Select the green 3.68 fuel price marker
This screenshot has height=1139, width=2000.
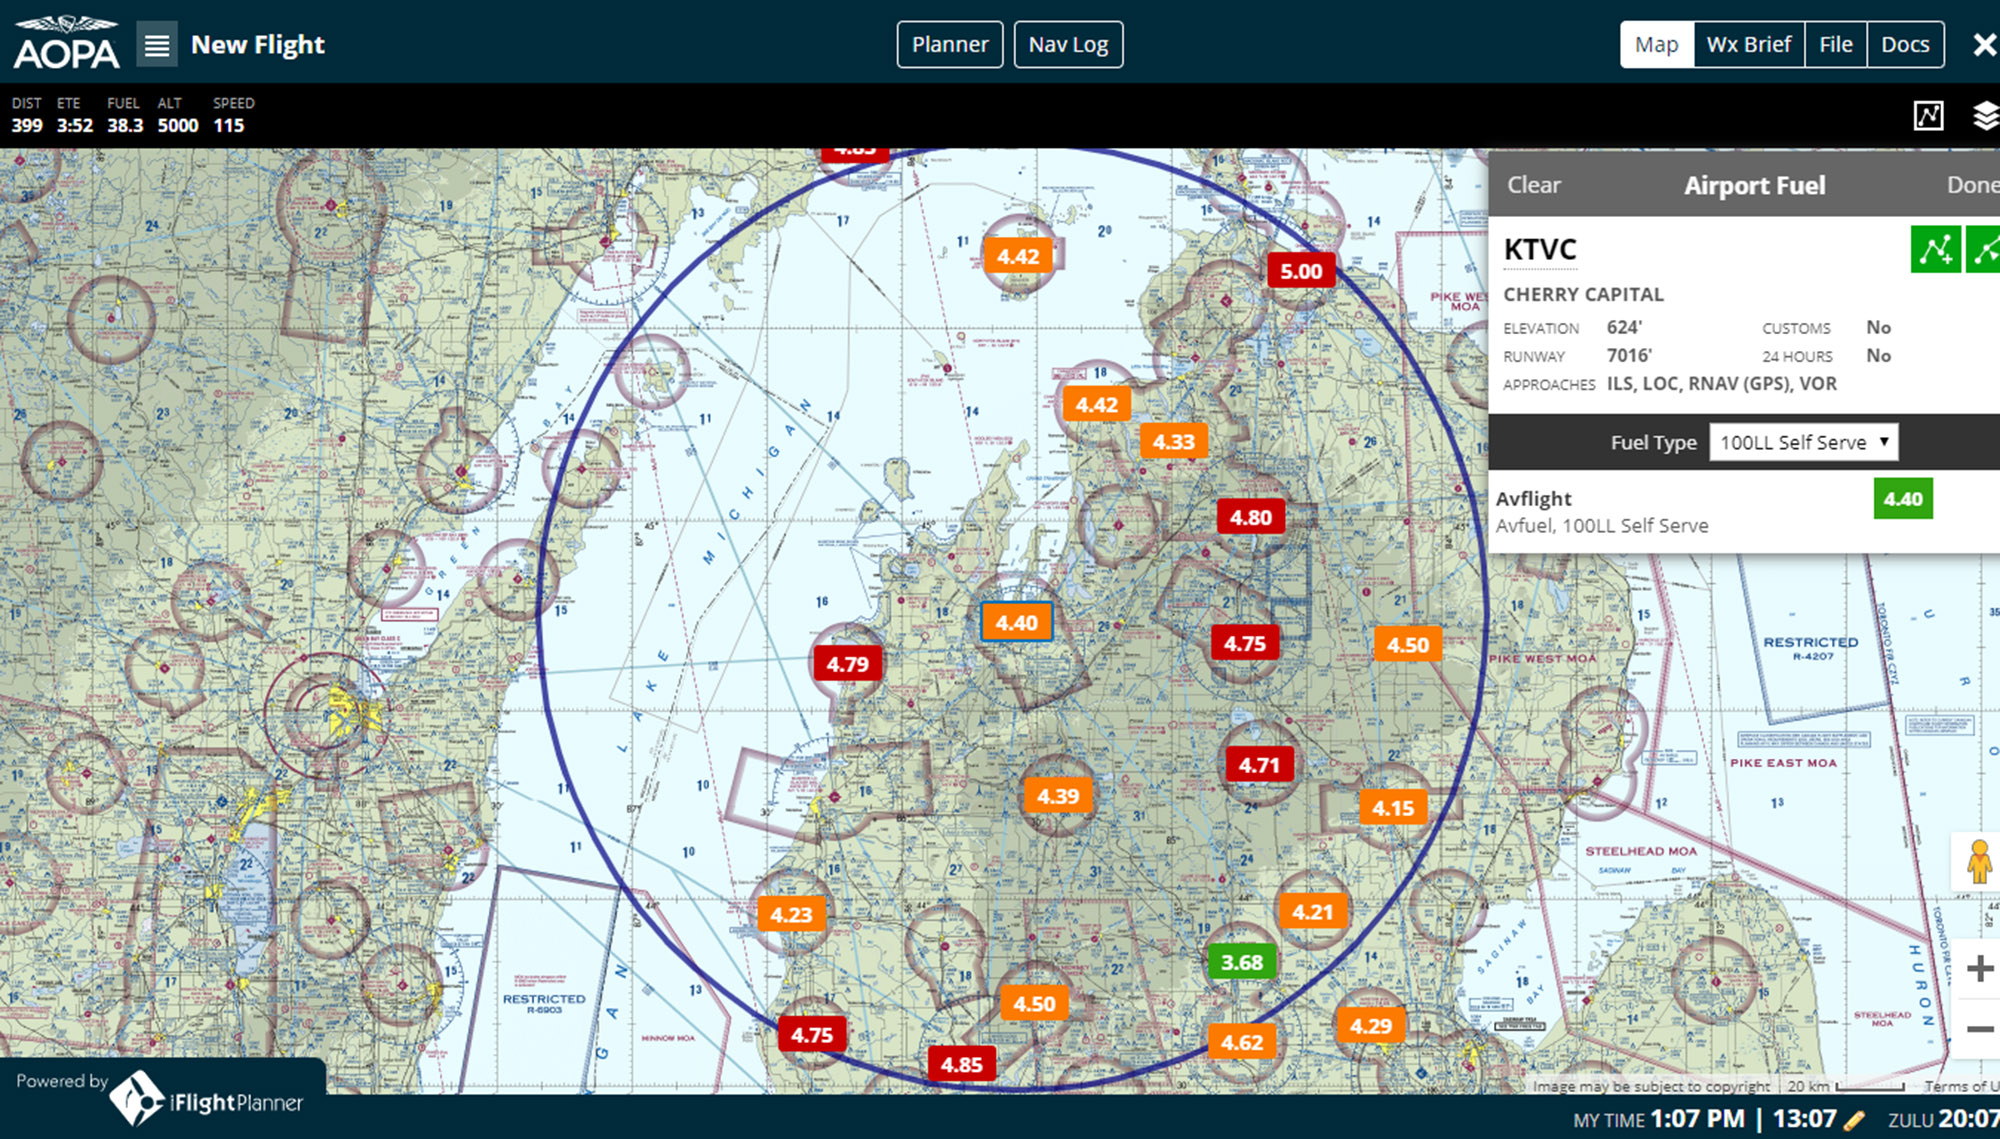[x=1242, y=962]
